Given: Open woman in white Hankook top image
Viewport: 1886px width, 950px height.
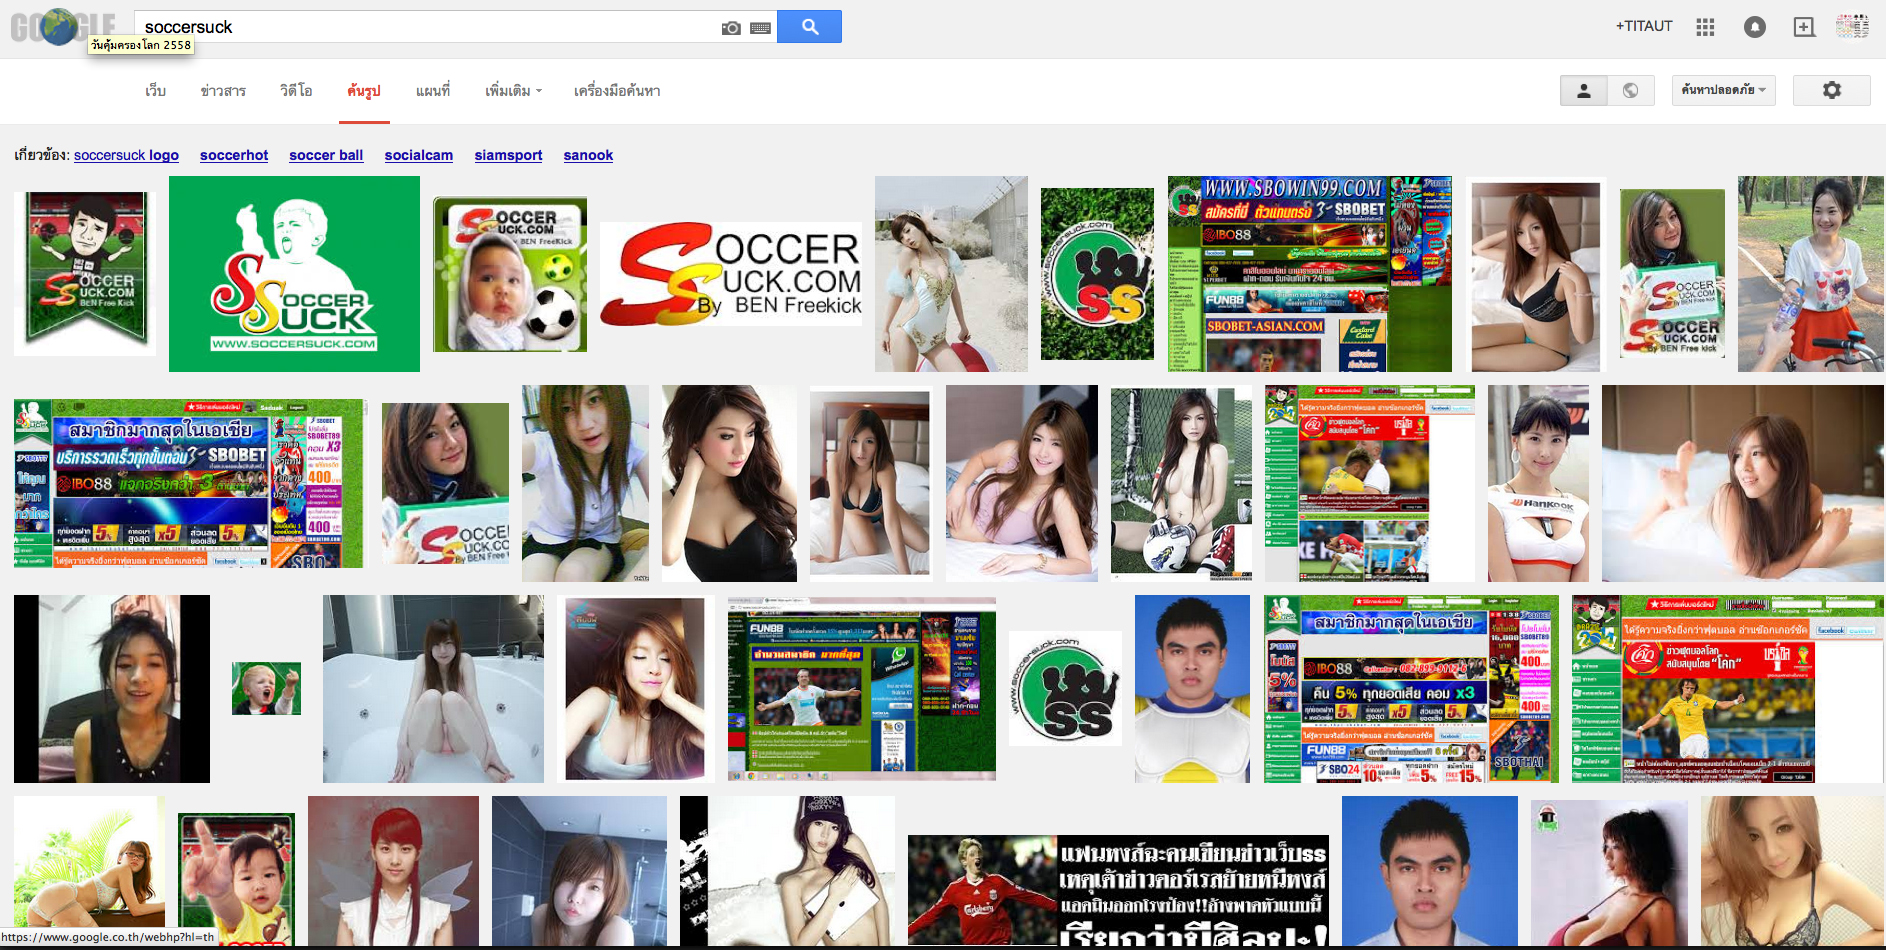Looking at the screenshot, I should 1538,483.
